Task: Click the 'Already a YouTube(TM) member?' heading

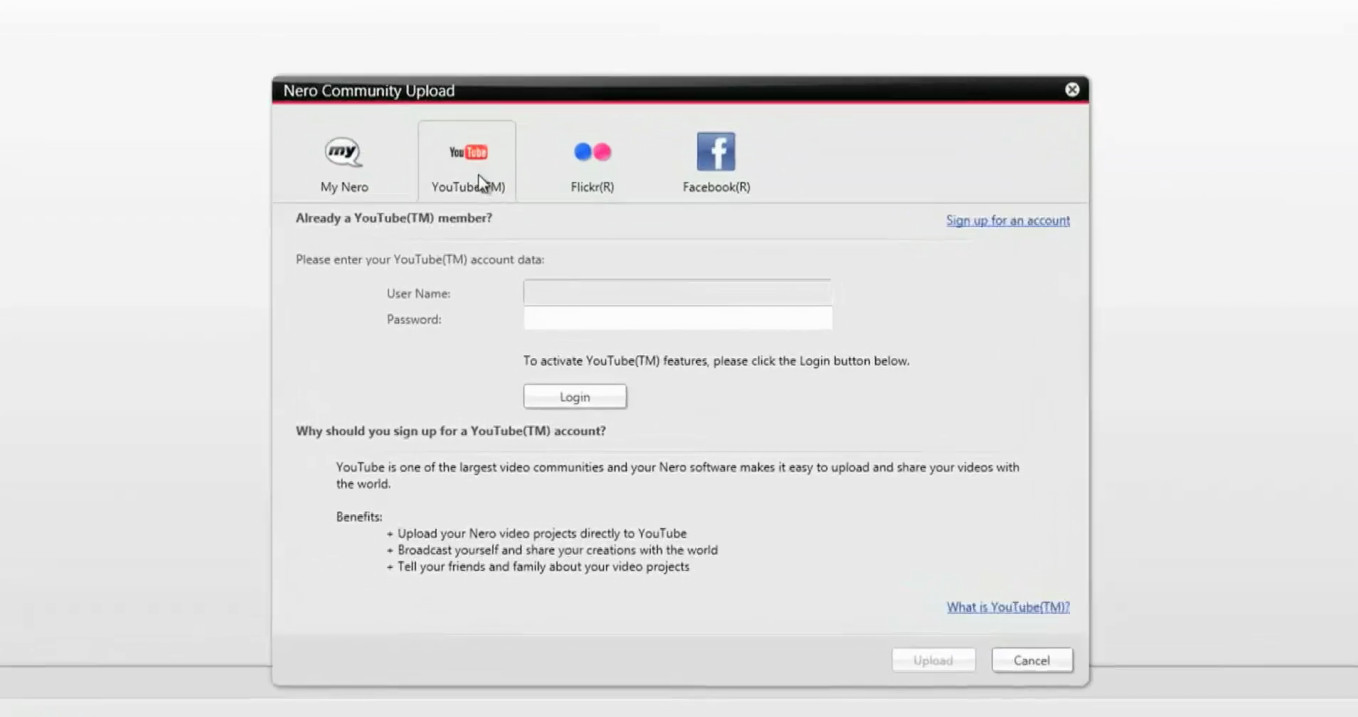Action: pyautogui.click(x=394, y=217)
